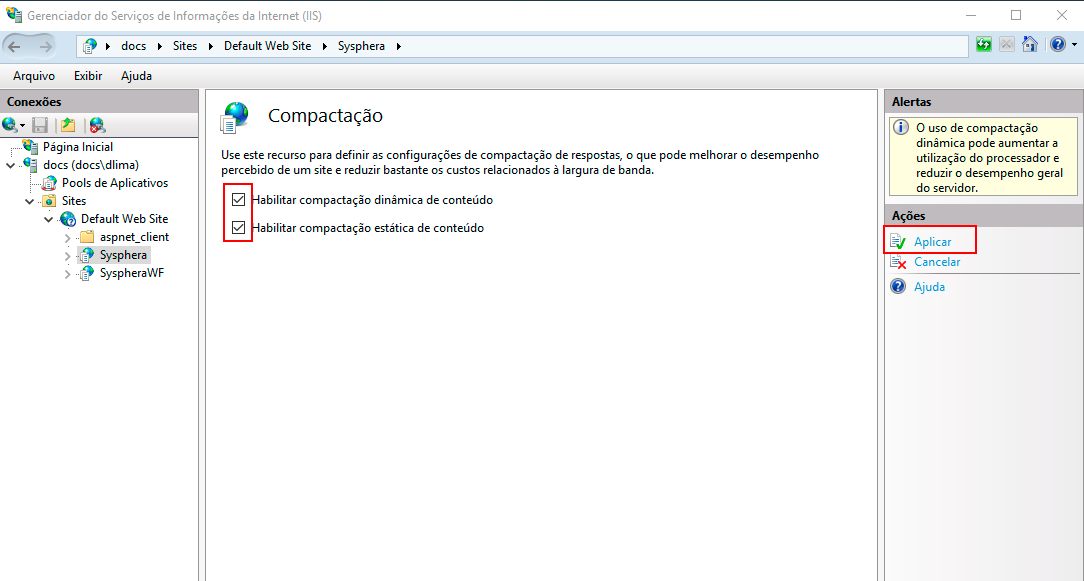Open the dropdown arrow after docs in breadcrumb
Viewport: 1084px width, 581px height.
pos(160,46)
